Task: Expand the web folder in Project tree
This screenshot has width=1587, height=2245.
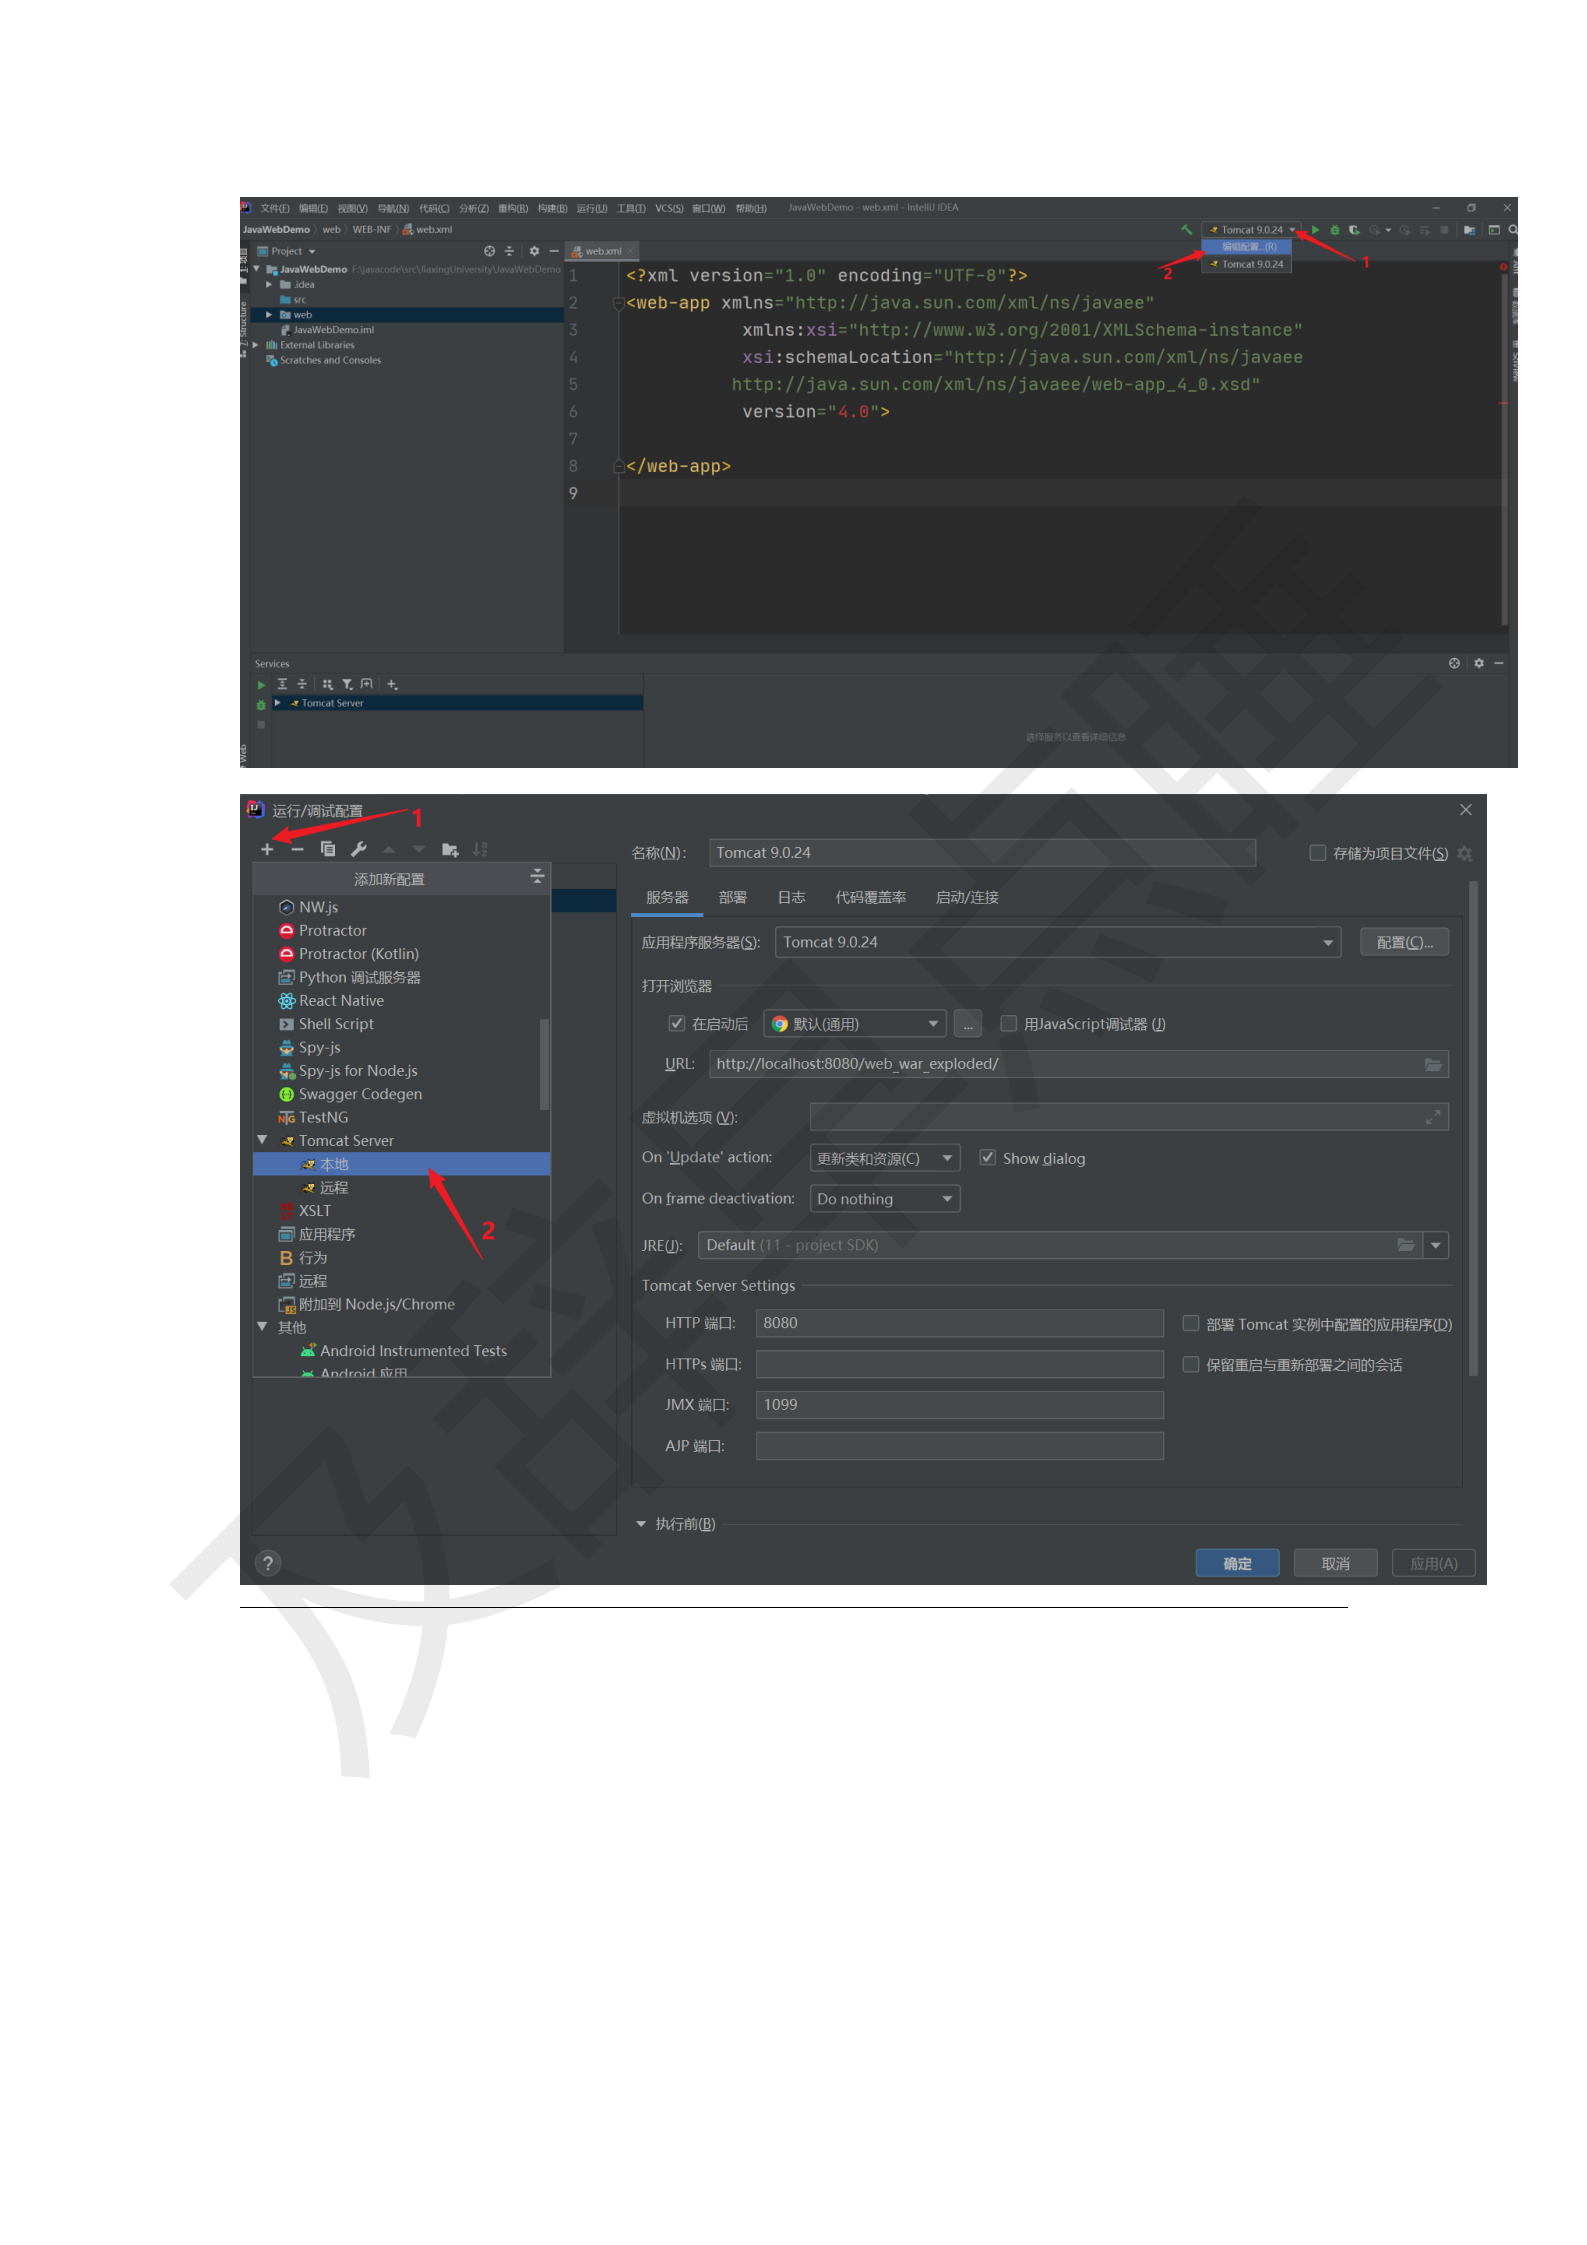Action: point(269,315)
